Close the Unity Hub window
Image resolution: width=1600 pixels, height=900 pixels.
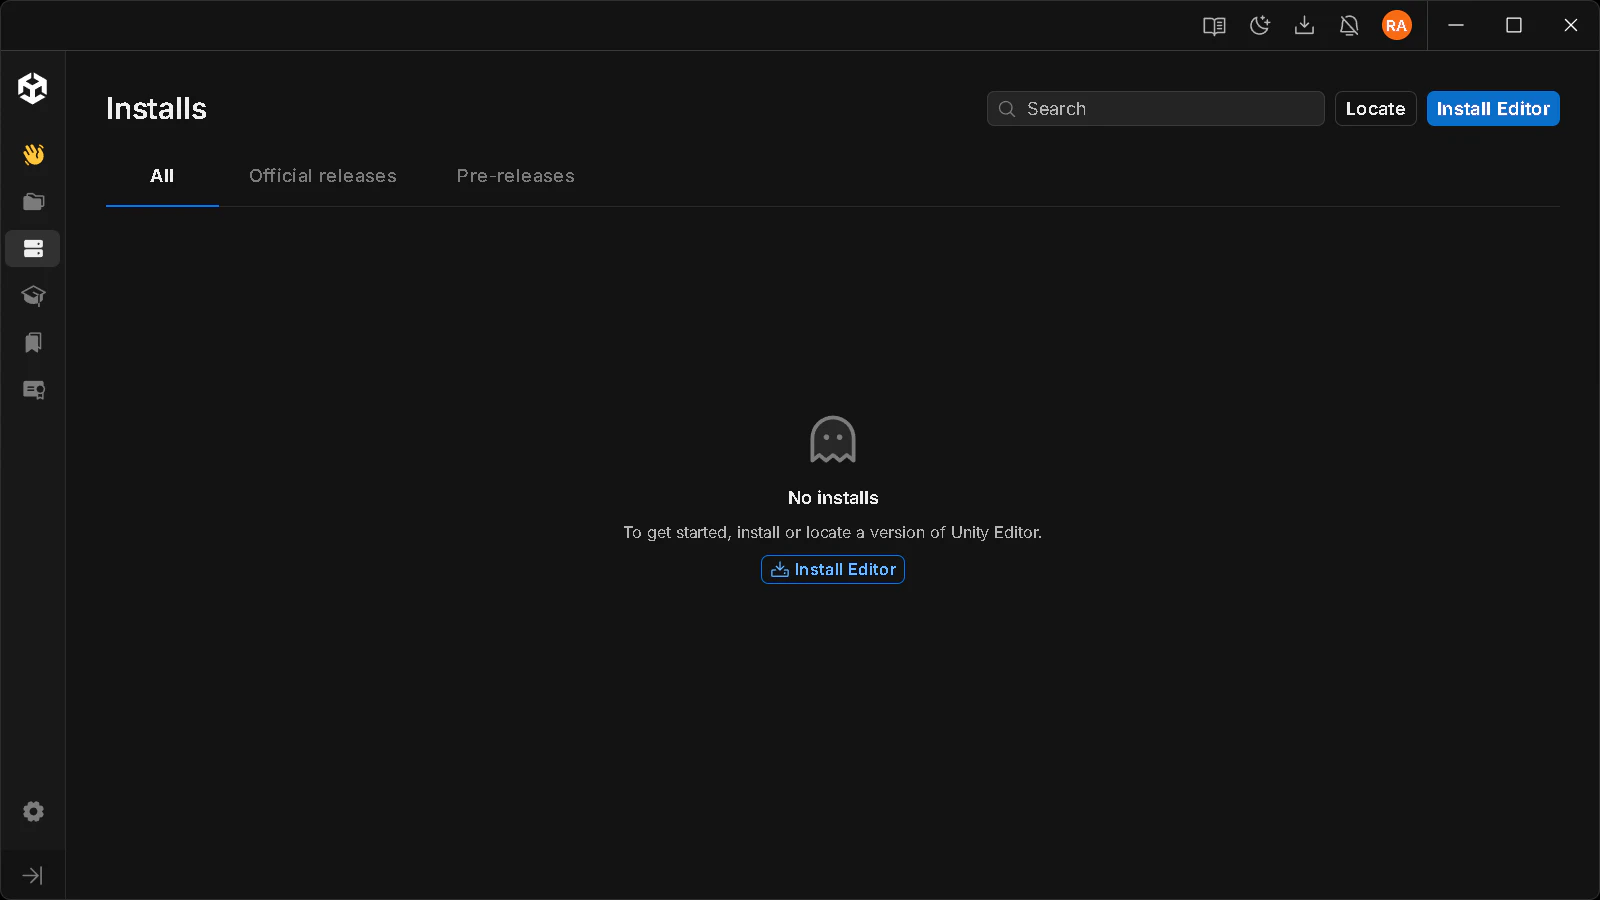[1571, 25]
